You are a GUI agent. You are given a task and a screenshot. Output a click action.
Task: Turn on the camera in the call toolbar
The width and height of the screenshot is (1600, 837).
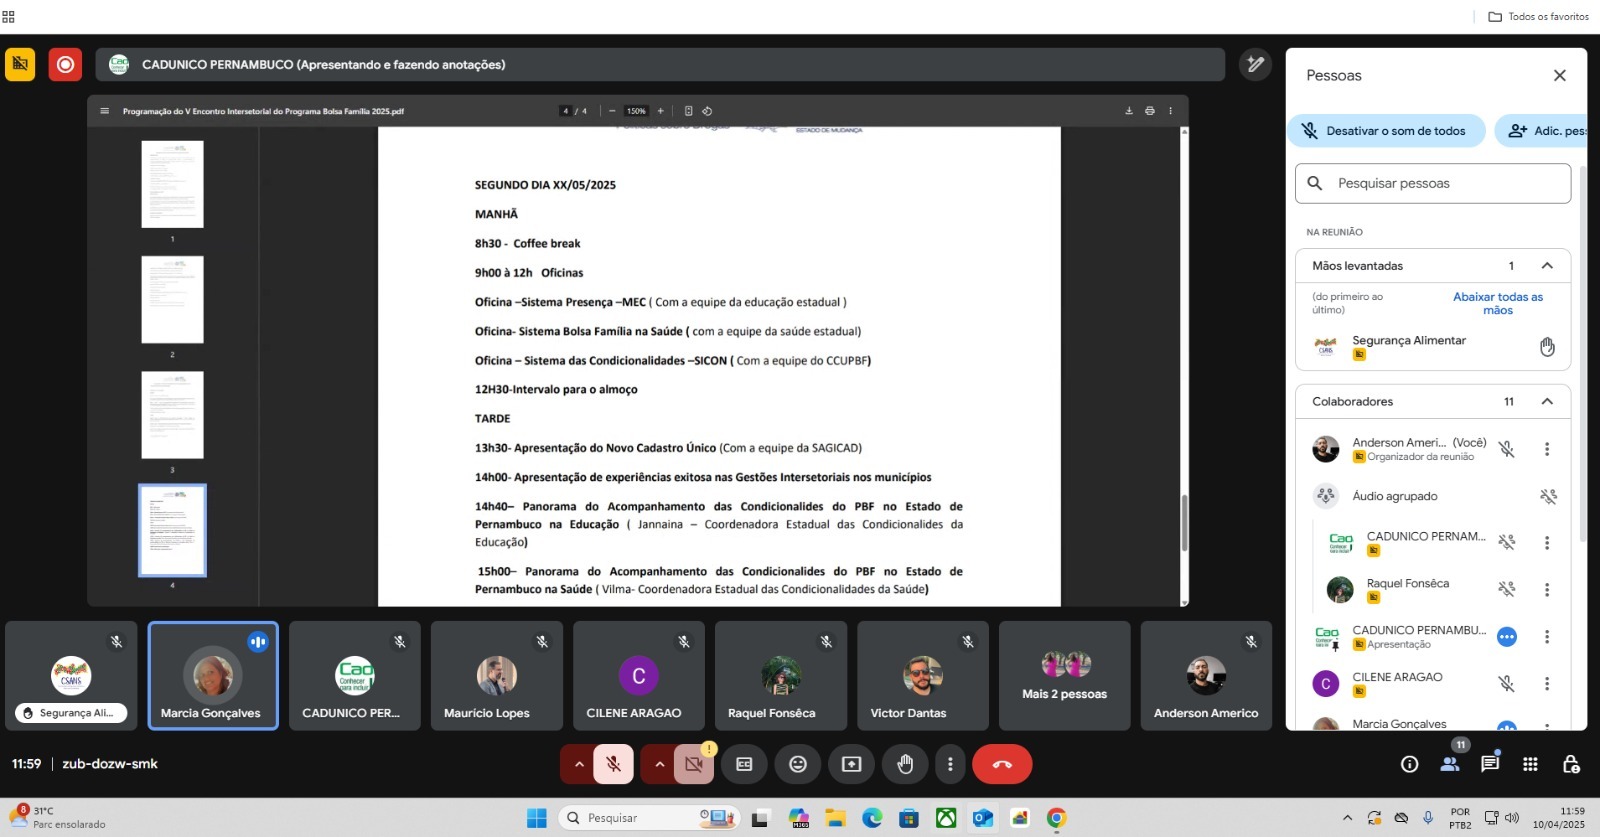coord(693,764)
